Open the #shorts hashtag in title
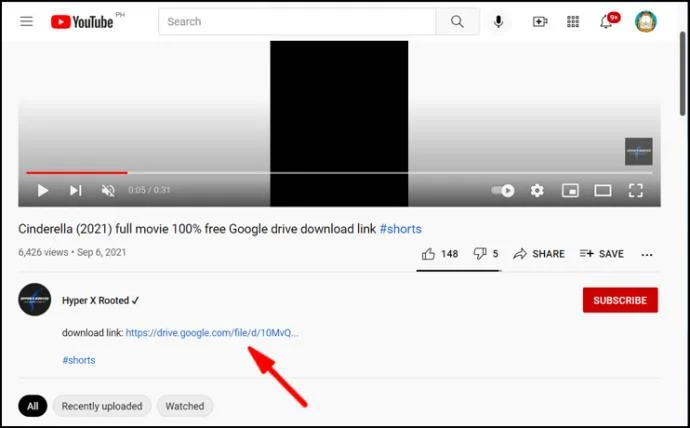The width and height of the screenshot is (690, 428). click(400, 229)
